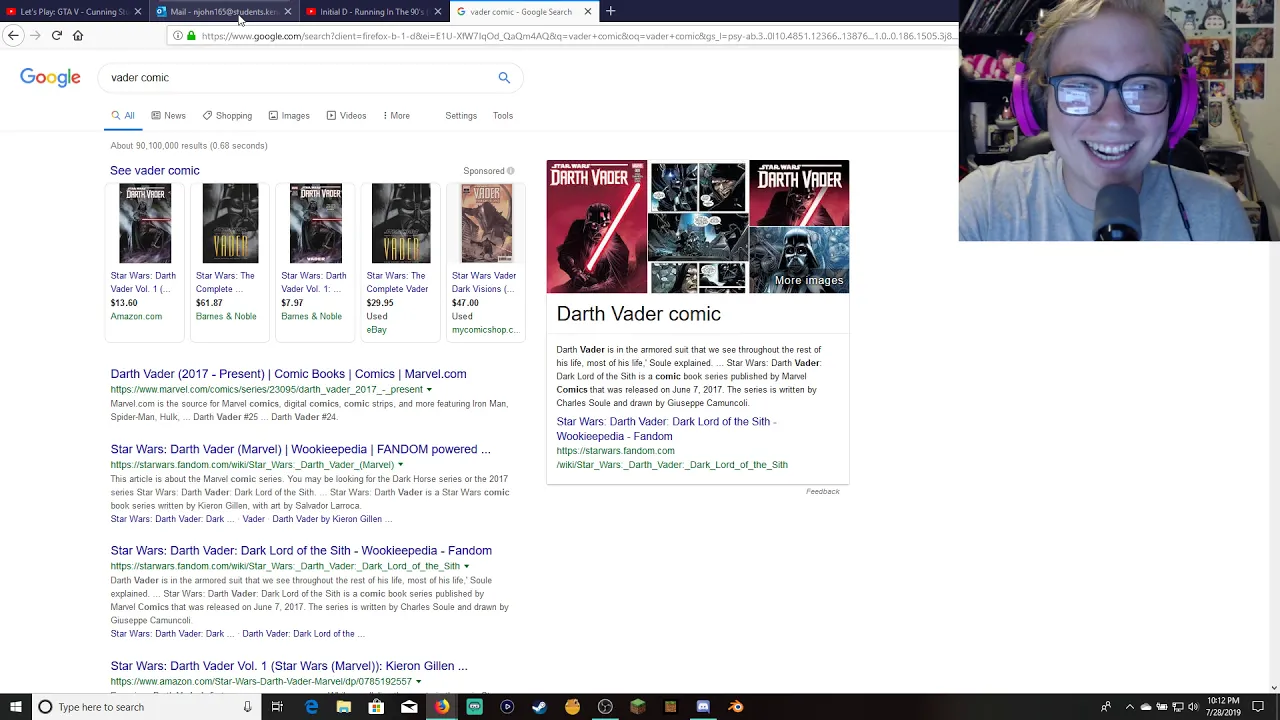Click the browser Forward arrow button
The width and height of the screenshot is (1280, 720).
35,35
